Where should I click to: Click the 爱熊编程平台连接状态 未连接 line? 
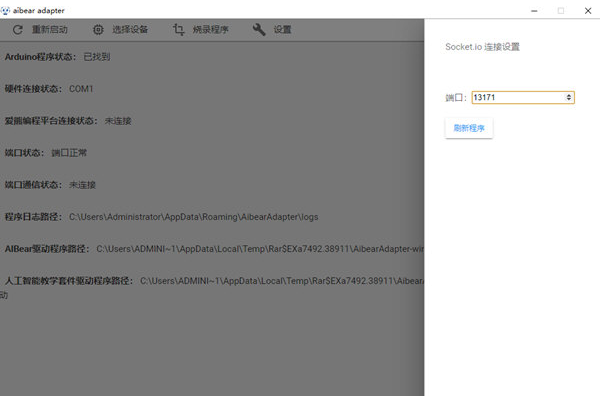68,121
